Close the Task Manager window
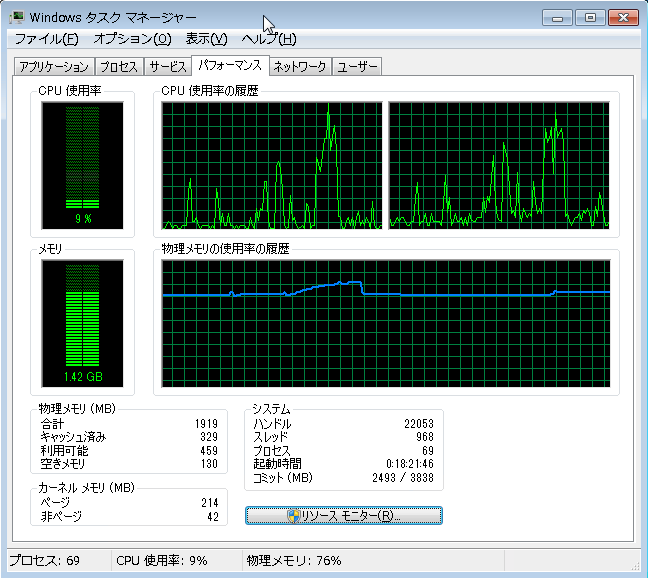The height and width of the screenshot is (578, 648). coord(623,18)
